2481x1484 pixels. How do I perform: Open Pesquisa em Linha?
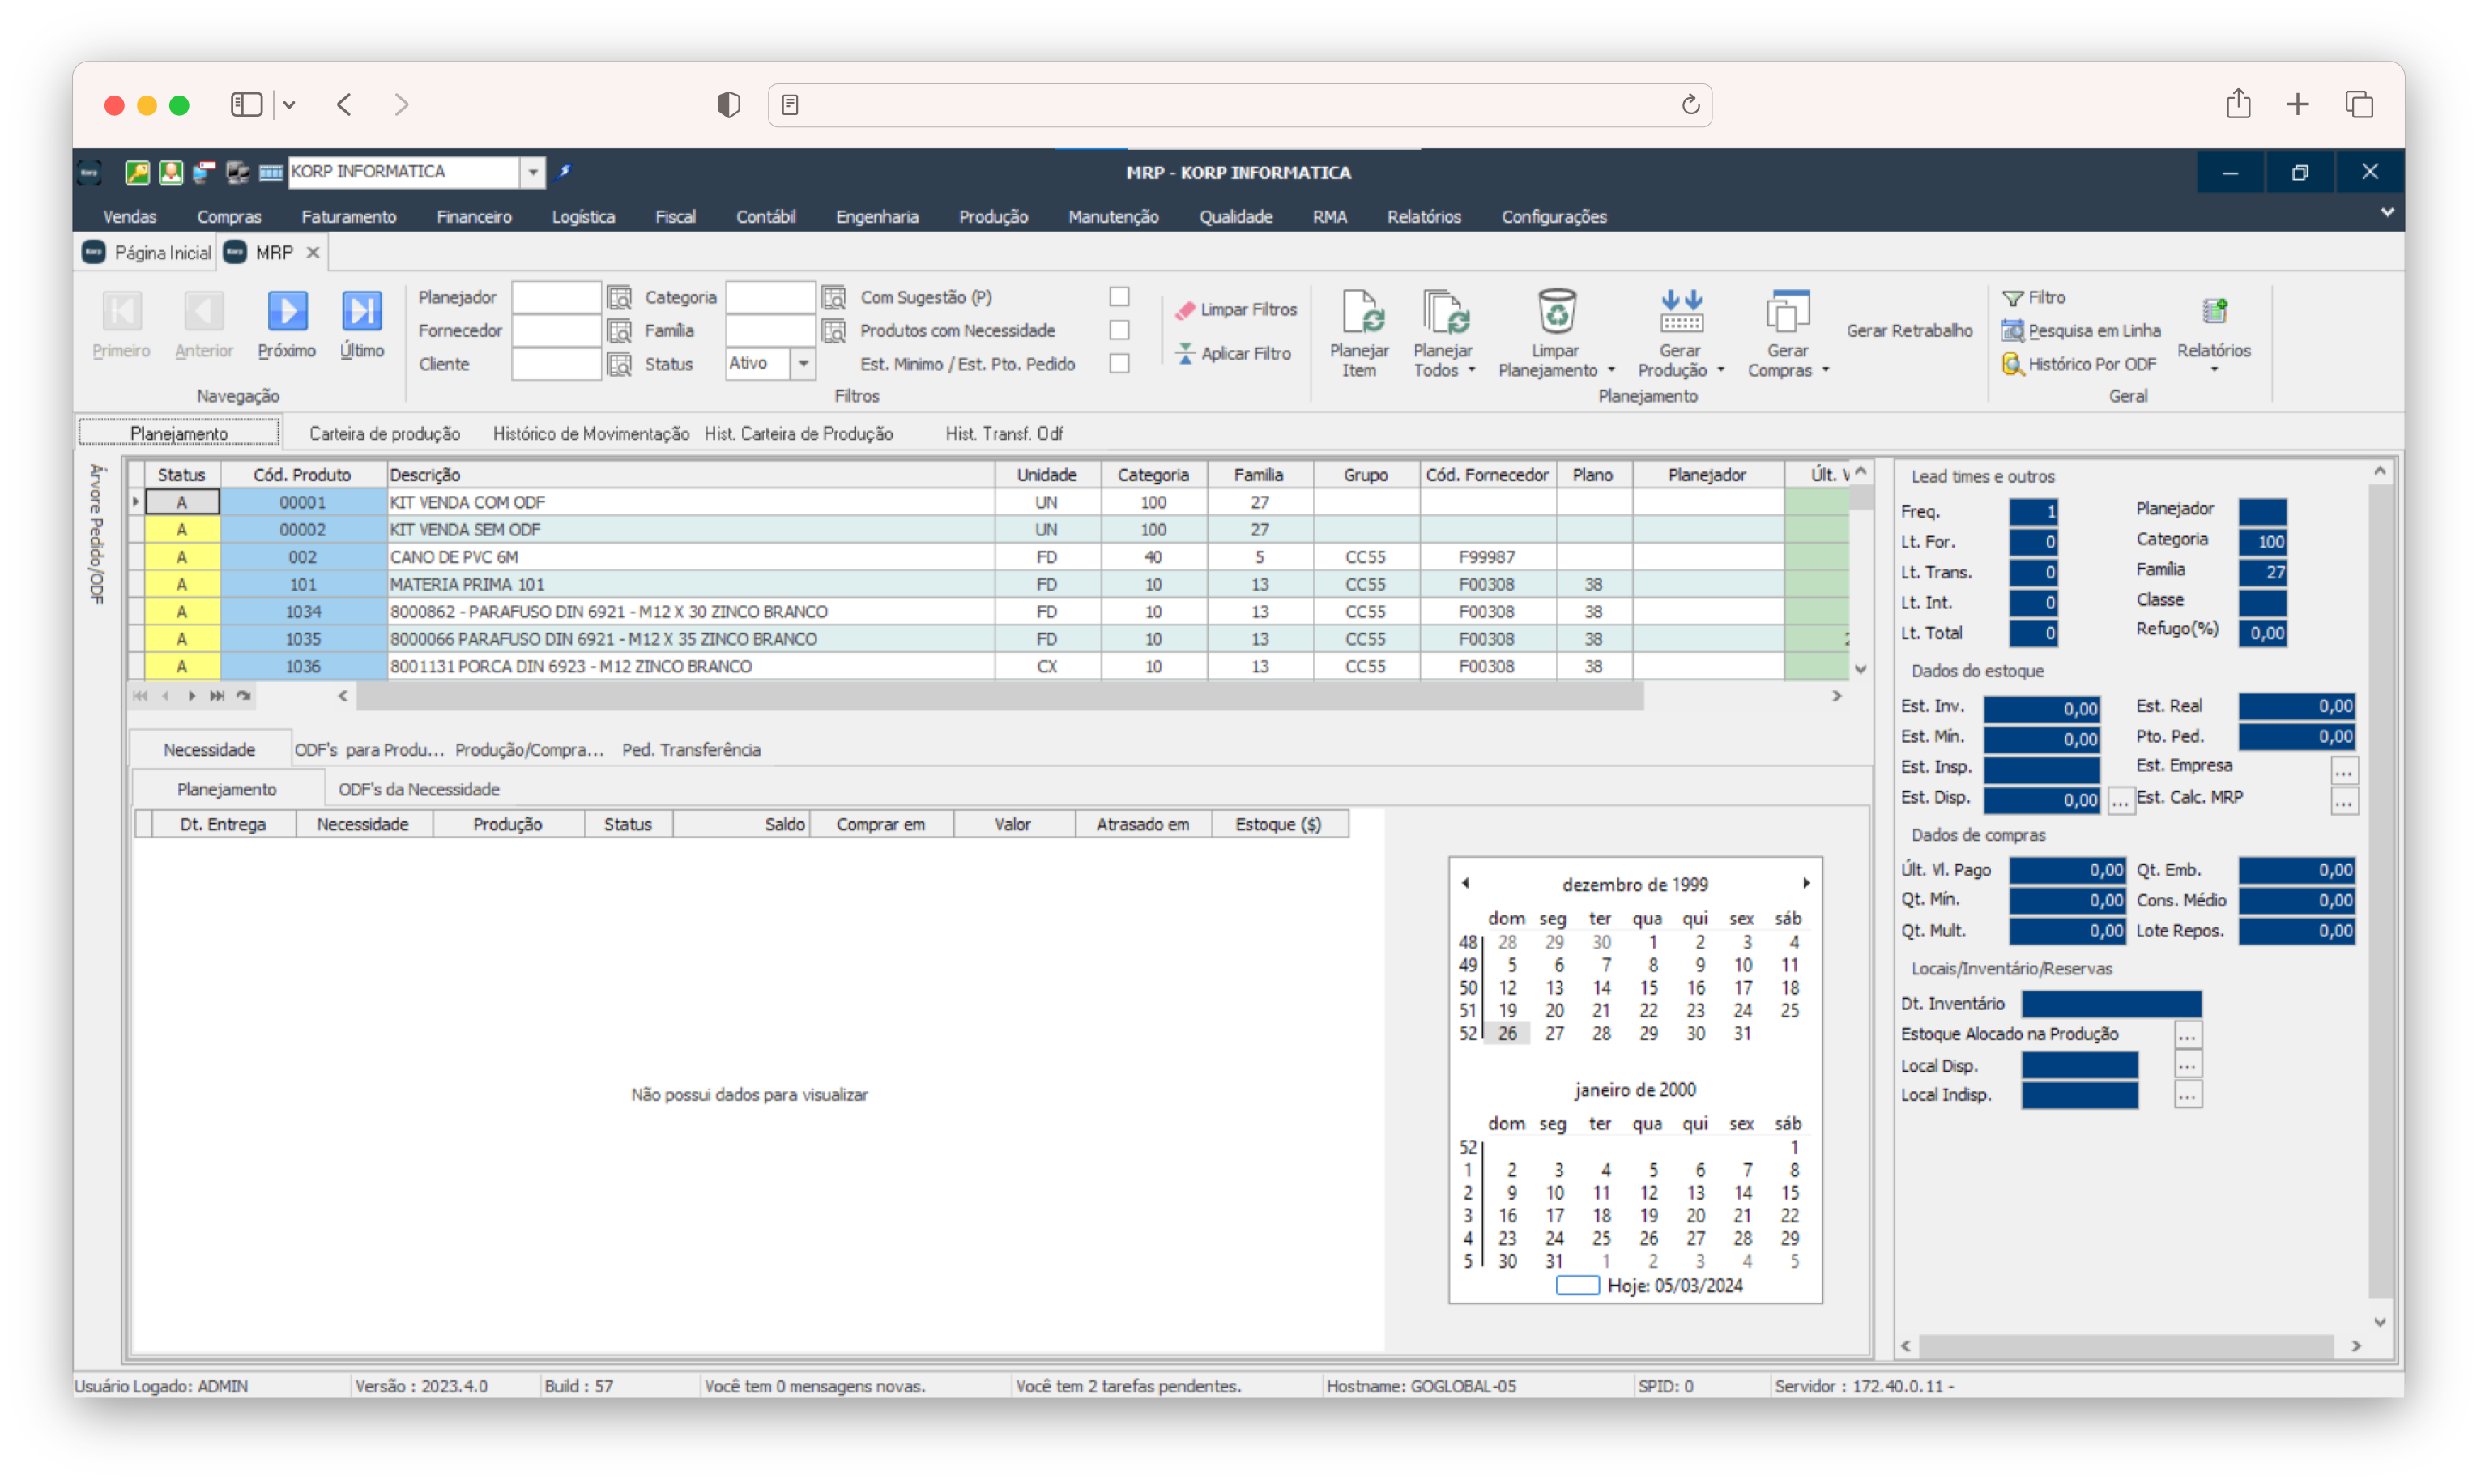(2082, 331)
